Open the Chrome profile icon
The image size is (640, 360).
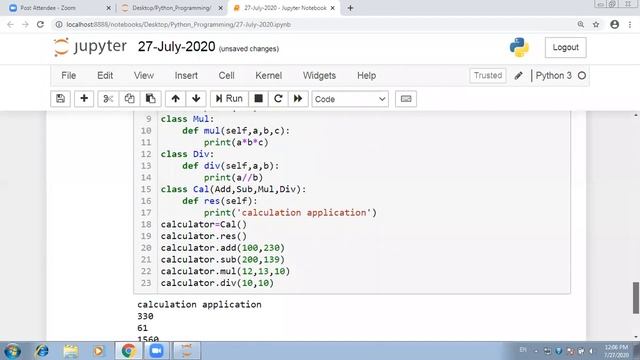tap(614, 24)
